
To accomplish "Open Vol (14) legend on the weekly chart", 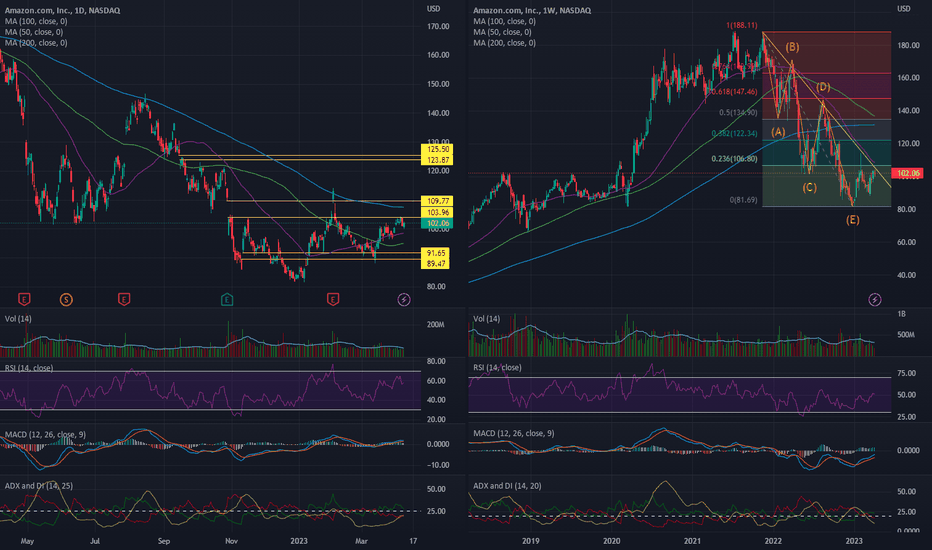I will coord(487,319).
